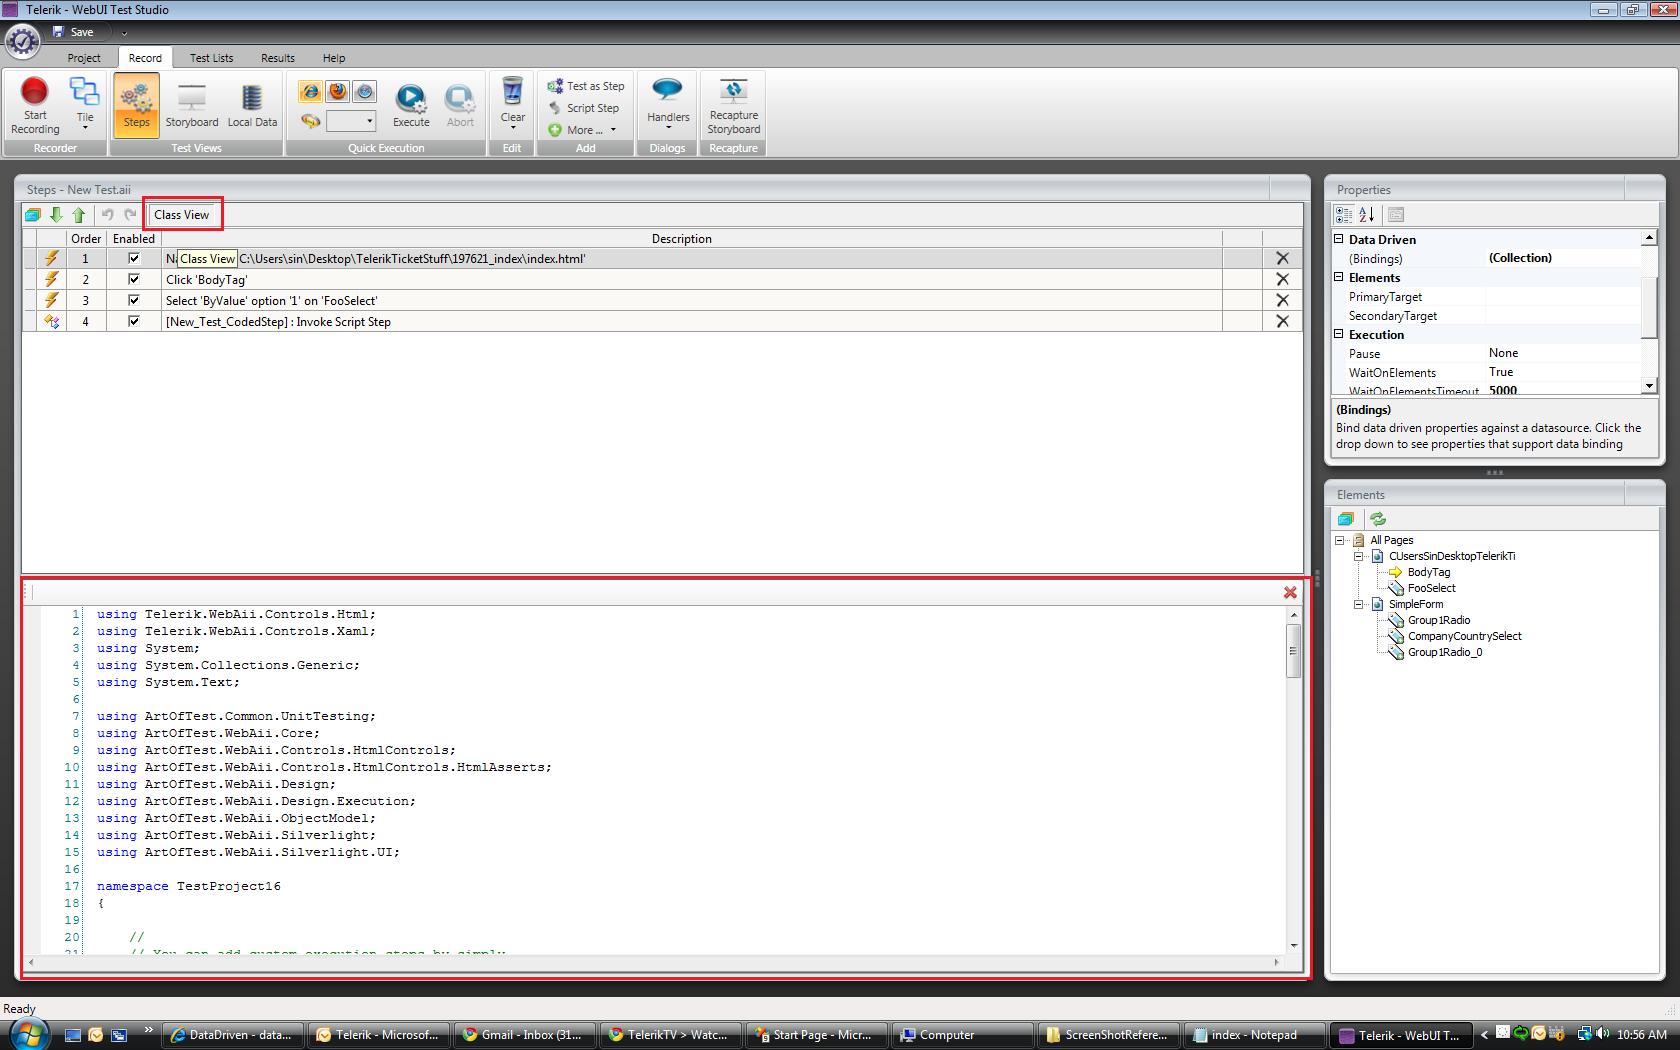
Task: Sort properties alphabetically with A-Z icon
Action: (x=1367, y=215)
